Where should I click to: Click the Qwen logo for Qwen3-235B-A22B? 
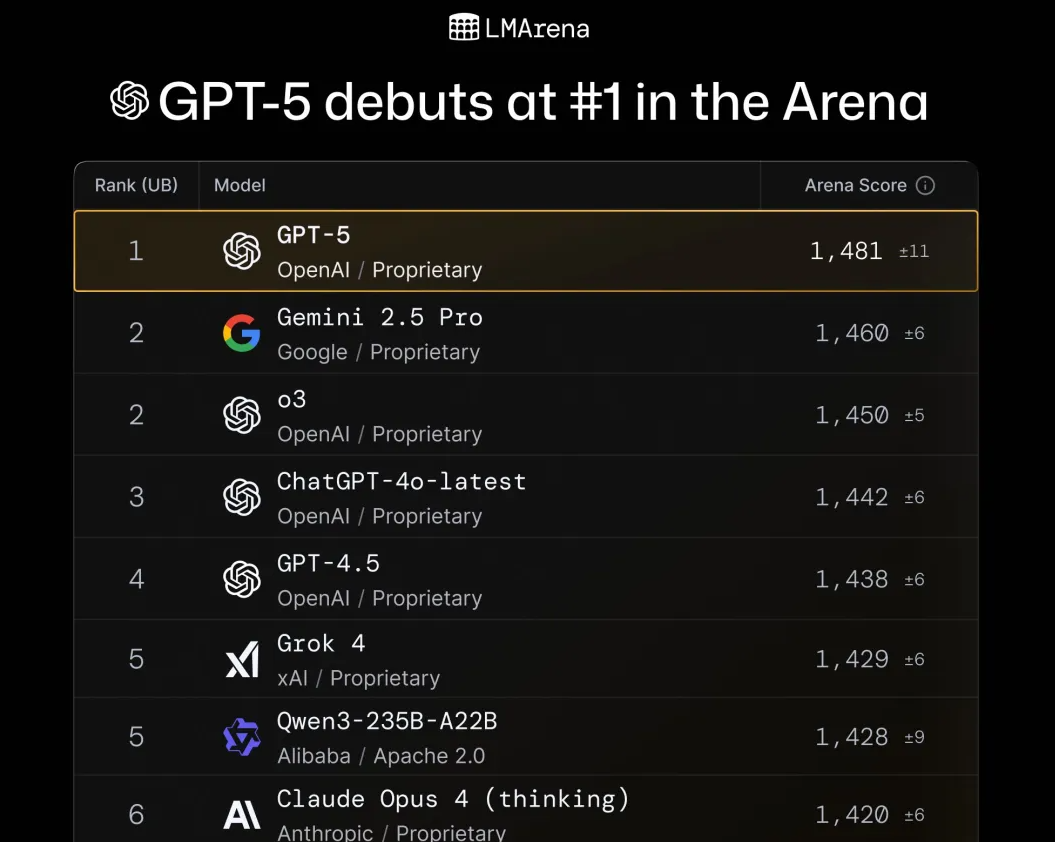(242, 737)
